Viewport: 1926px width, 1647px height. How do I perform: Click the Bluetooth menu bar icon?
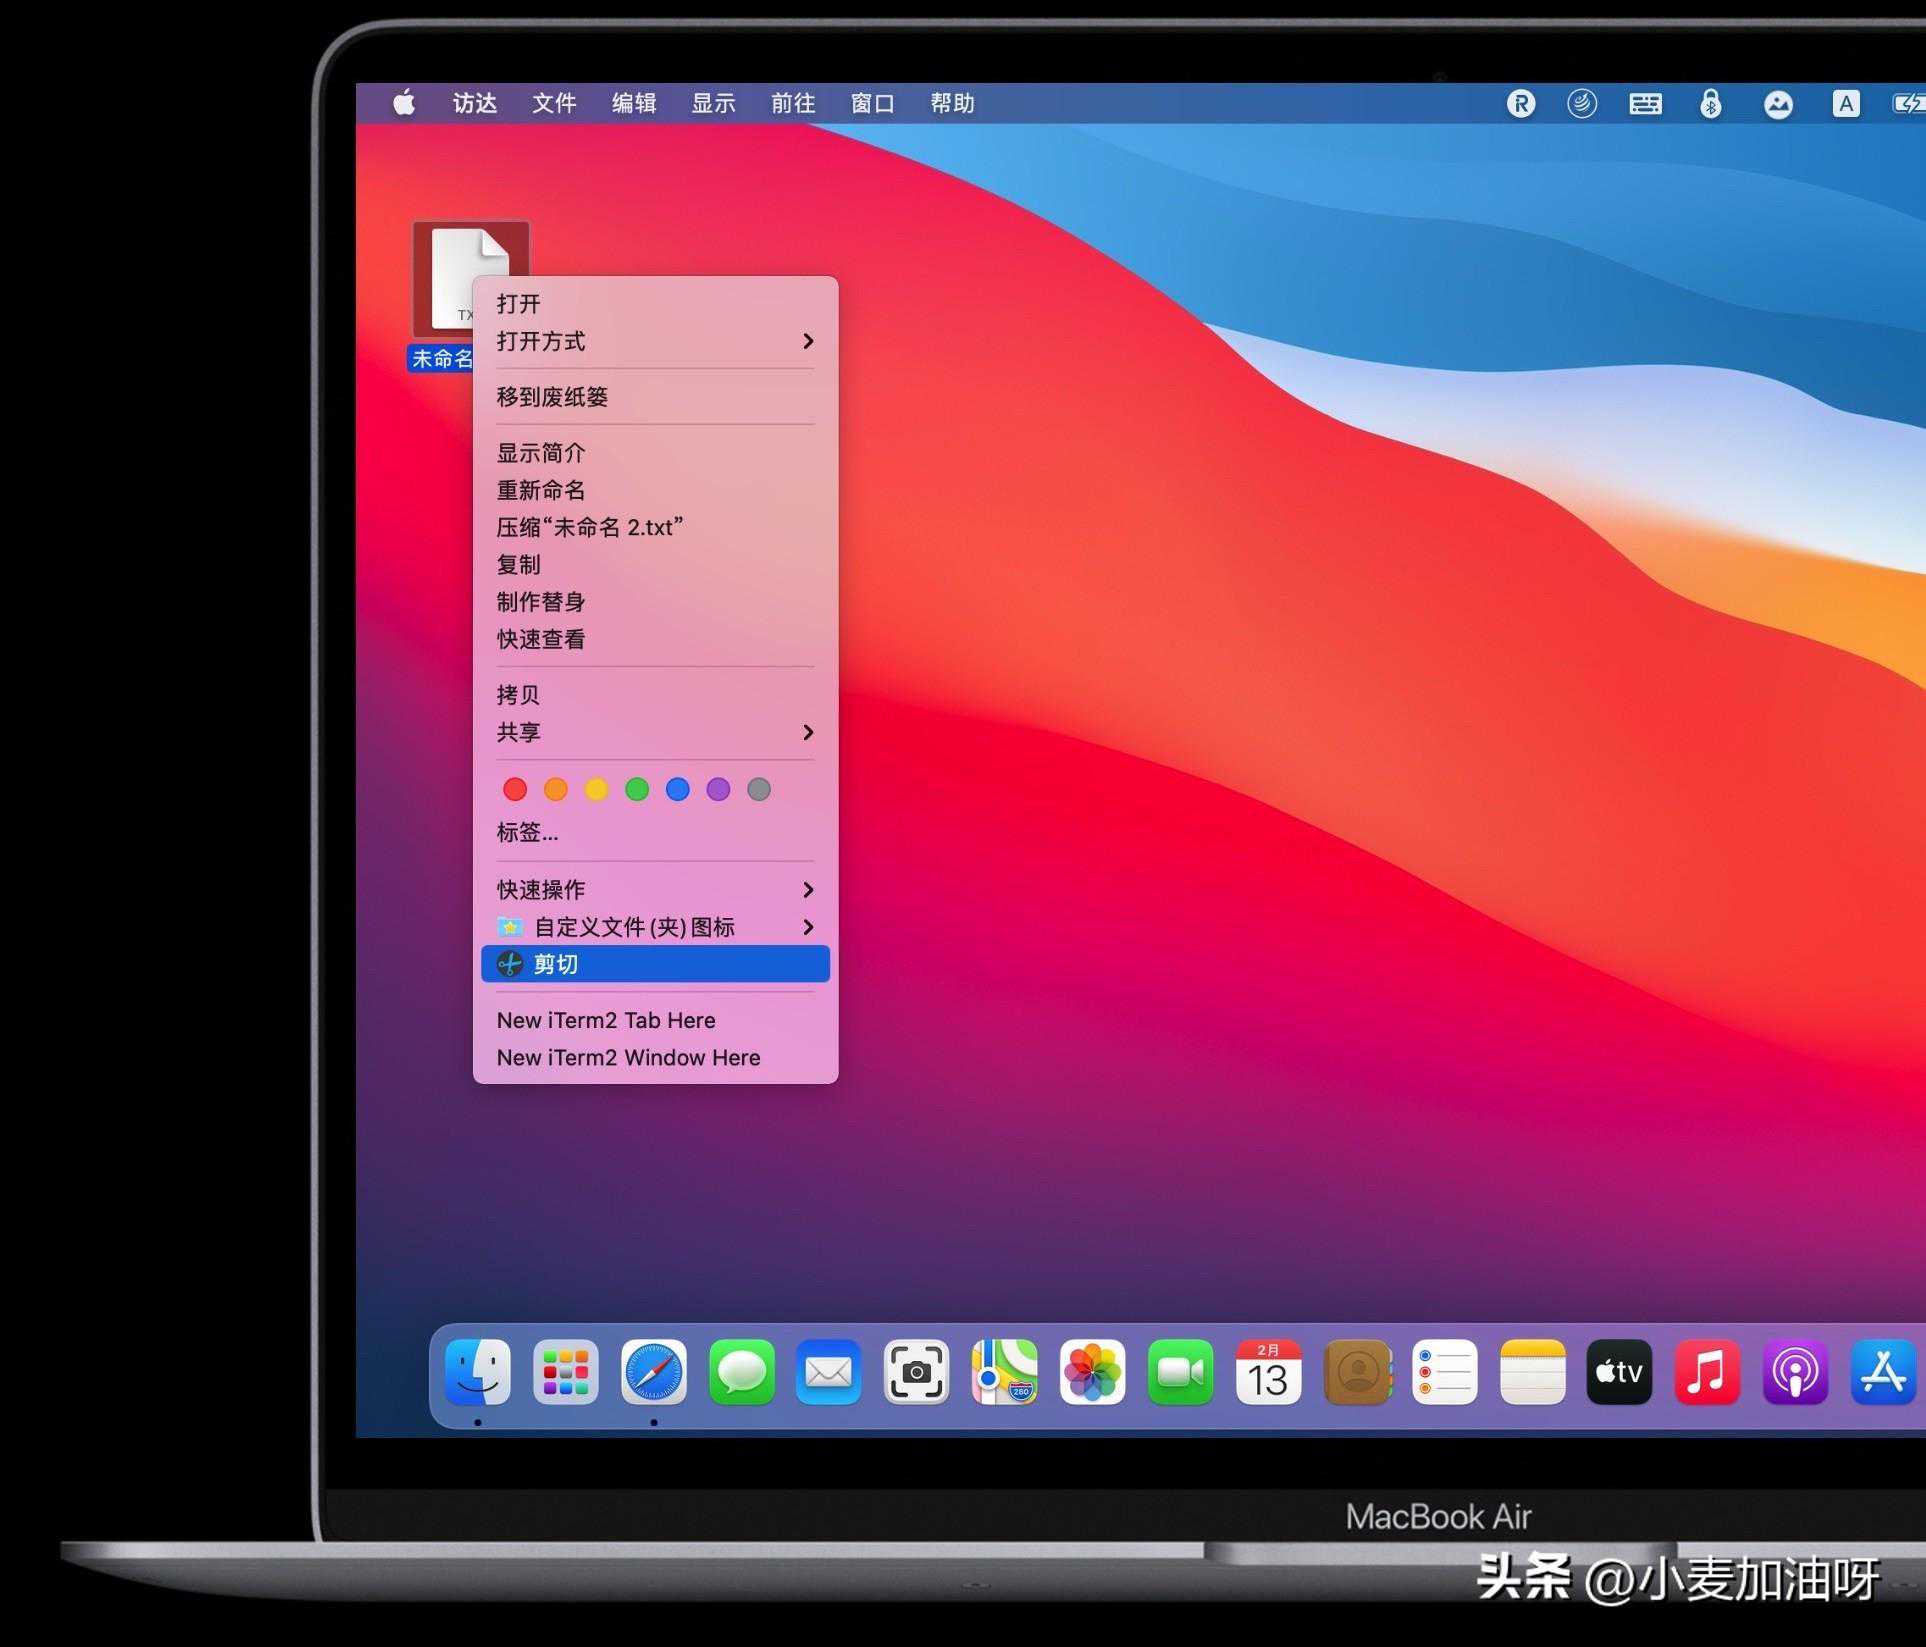[1710, 104]
